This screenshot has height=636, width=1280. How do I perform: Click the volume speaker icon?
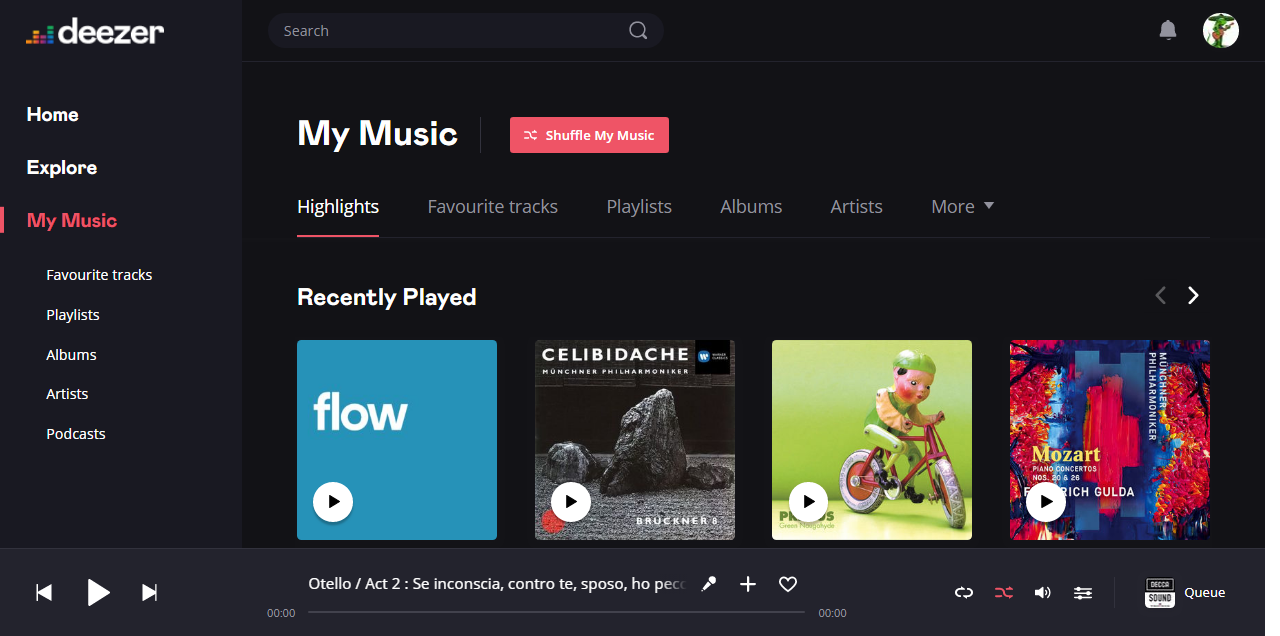[x=1043, y=593]
